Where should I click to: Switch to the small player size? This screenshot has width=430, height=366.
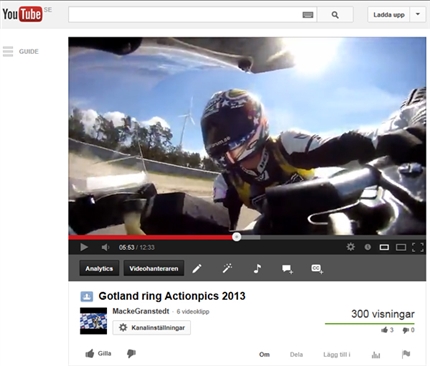(x=384, y=247)
